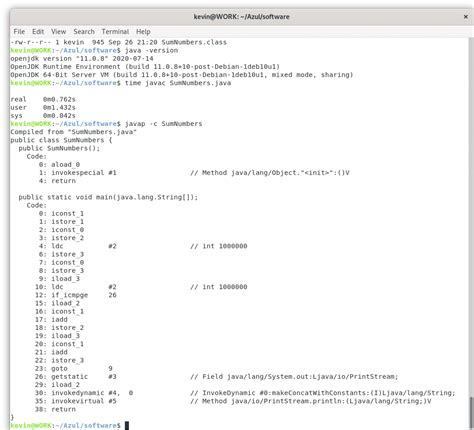Open the File menu
The height and width of the screenshot is (430, 474).
tap(19, 32)
